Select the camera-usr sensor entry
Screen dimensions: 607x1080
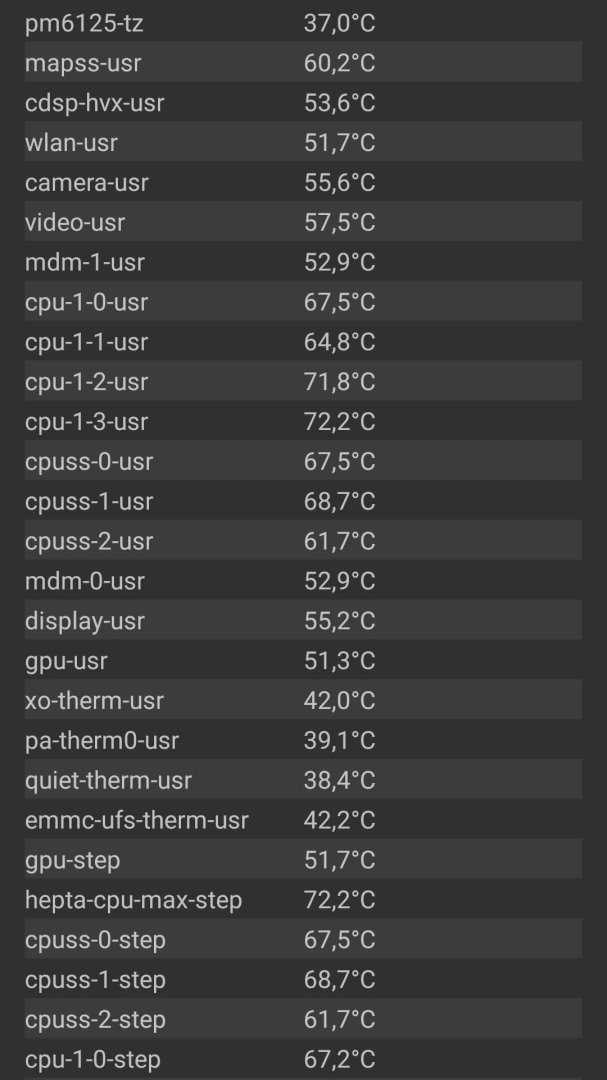coord(303,183)
